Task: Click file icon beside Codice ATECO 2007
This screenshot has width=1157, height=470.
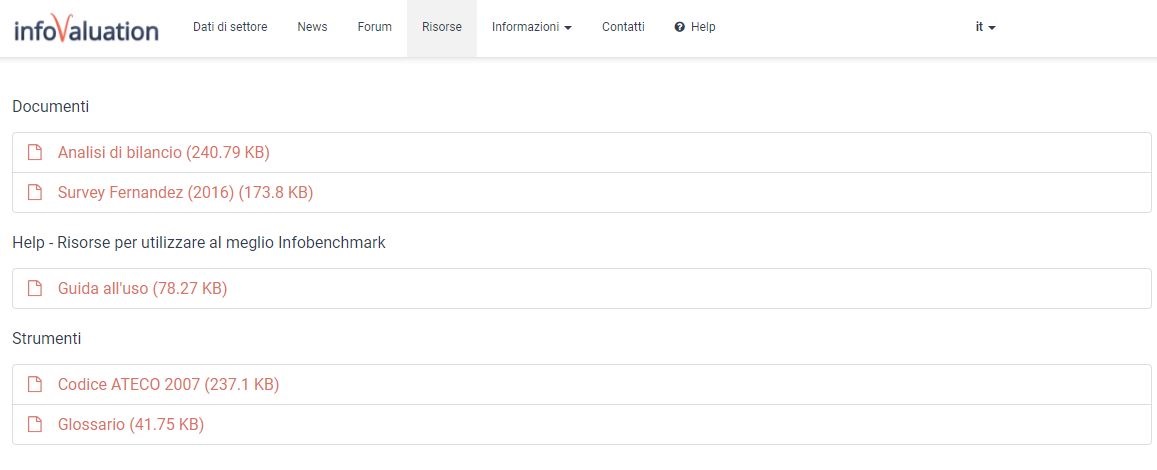Action: click(34, 384)
